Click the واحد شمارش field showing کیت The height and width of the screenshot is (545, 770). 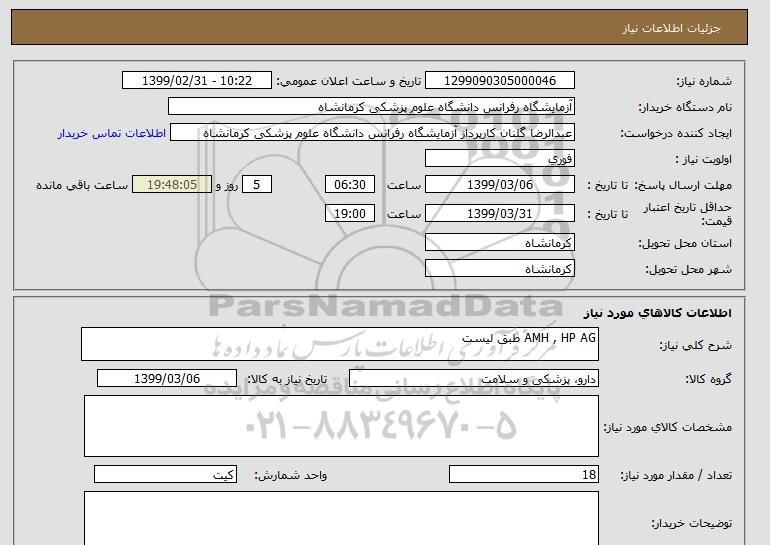165,475
